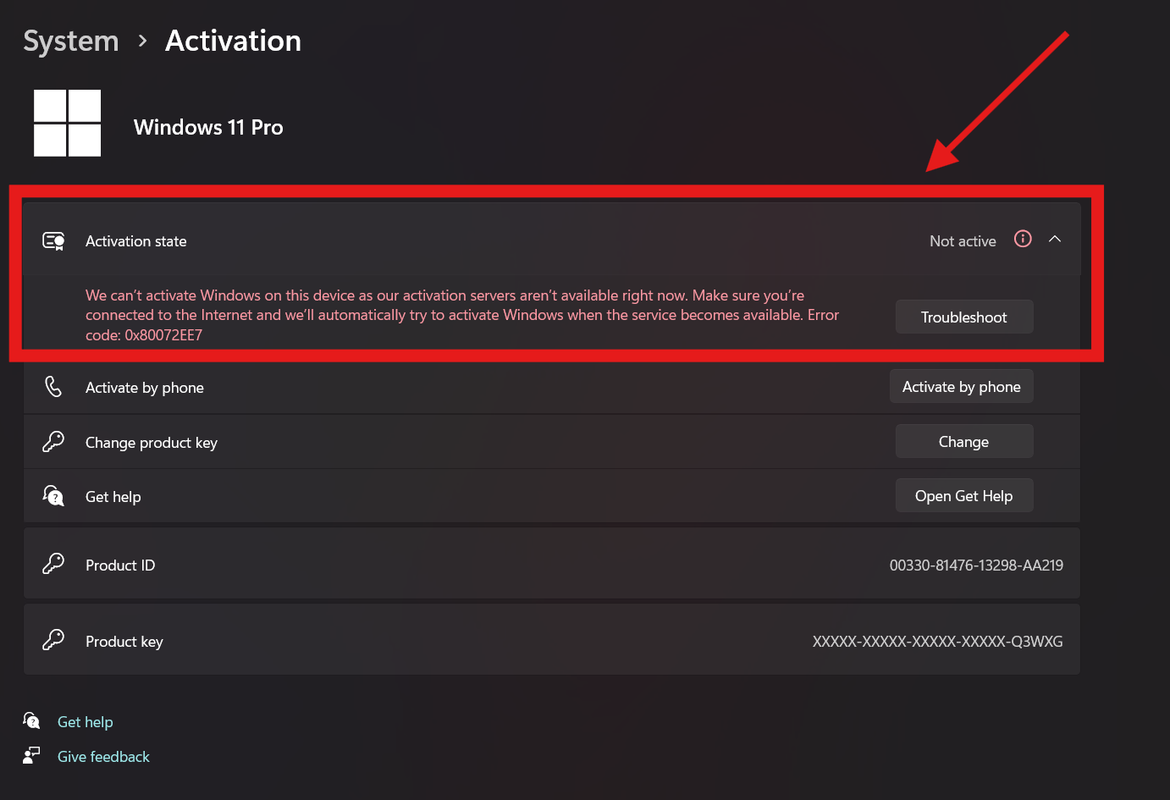Viewport: 1170px width, 800px height.
Task: Open the Get help link at bottom
Action: pos(85,722)
